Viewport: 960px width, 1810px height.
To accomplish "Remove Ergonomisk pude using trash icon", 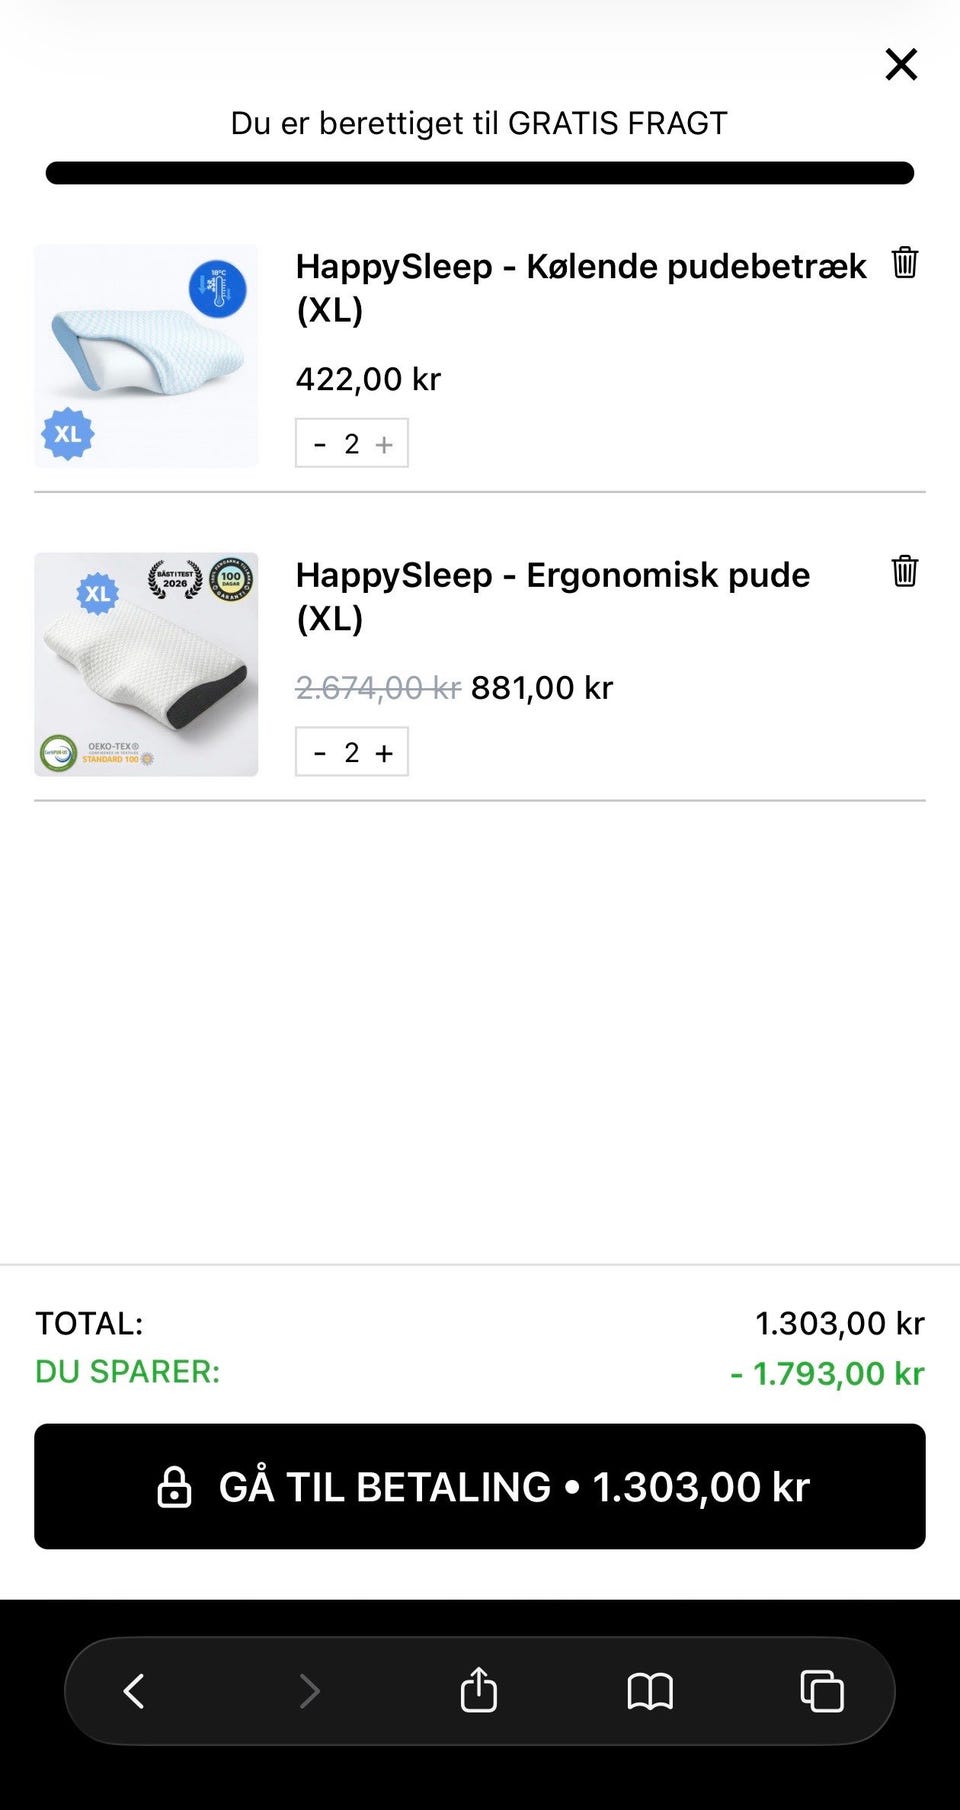I will coord(904,571).
